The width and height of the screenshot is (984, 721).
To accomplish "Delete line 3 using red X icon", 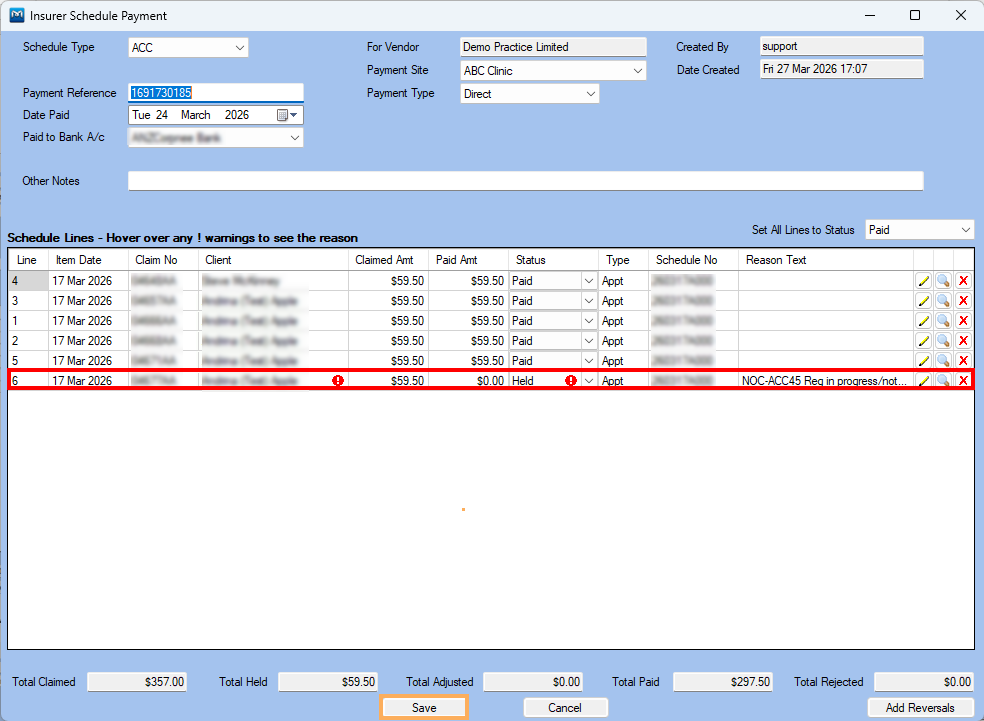I will click(963, 301).
